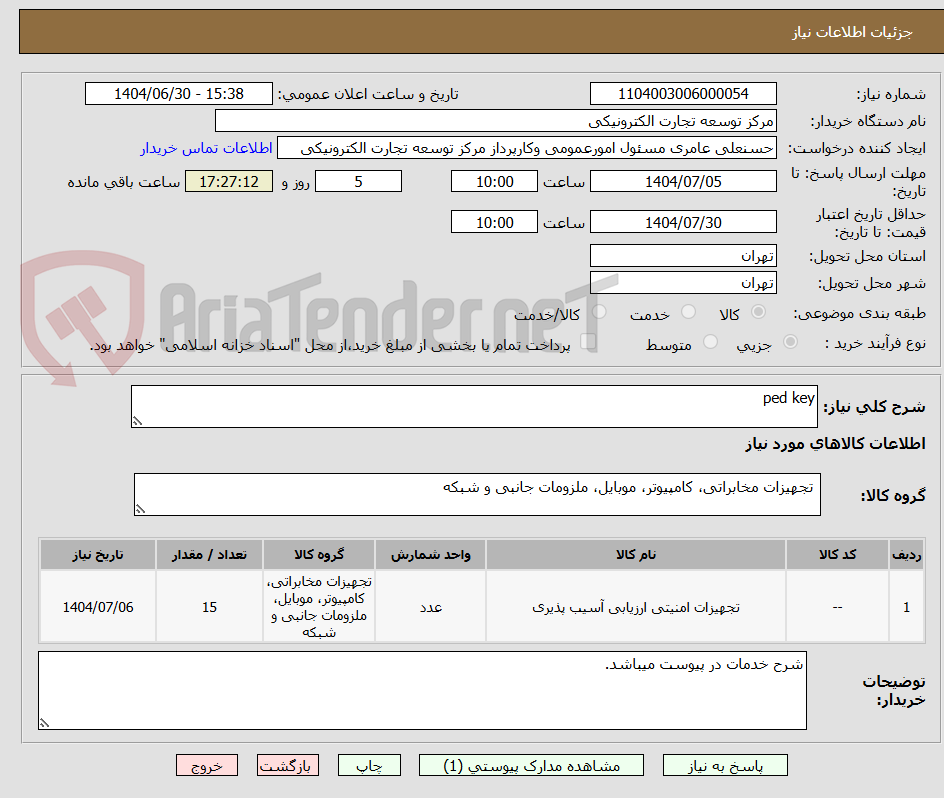
Task: Click the resize handle of the گروه کالا box
Action: pyautogui.click(x=142, y=508)
